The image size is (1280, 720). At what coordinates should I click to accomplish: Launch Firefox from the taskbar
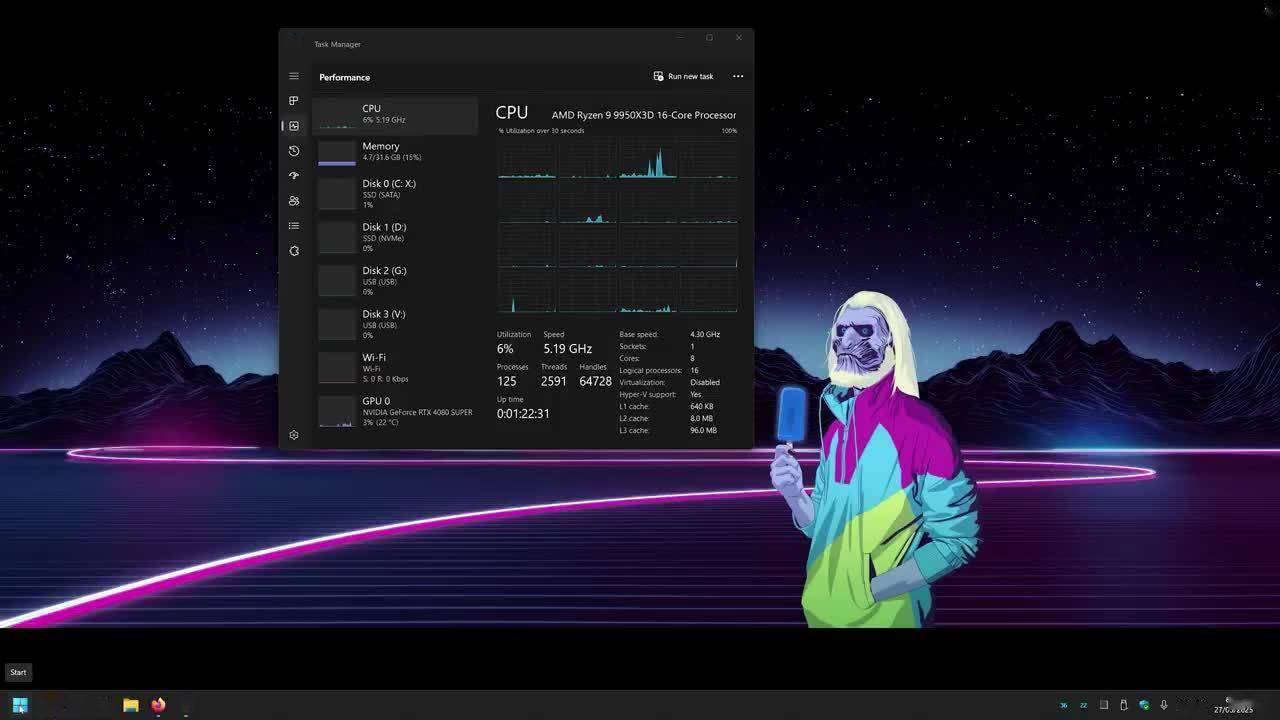[x=158, y=705]
